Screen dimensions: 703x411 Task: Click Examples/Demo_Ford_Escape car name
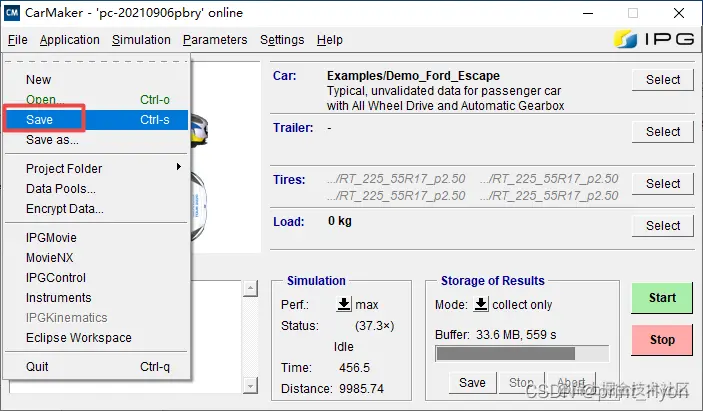(413, 76)
